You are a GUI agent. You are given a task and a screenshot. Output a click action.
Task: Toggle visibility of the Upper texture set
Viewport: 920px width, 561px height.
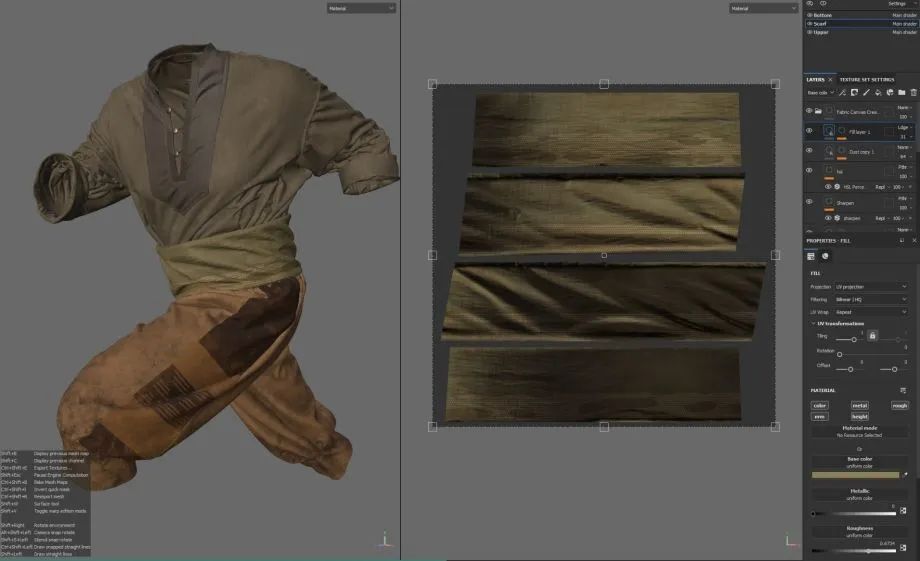(809, 32)
